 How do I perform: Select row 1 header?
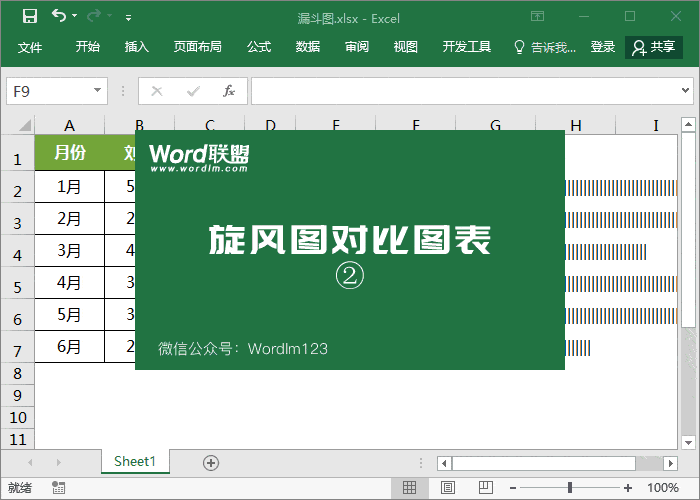(17, 153)
